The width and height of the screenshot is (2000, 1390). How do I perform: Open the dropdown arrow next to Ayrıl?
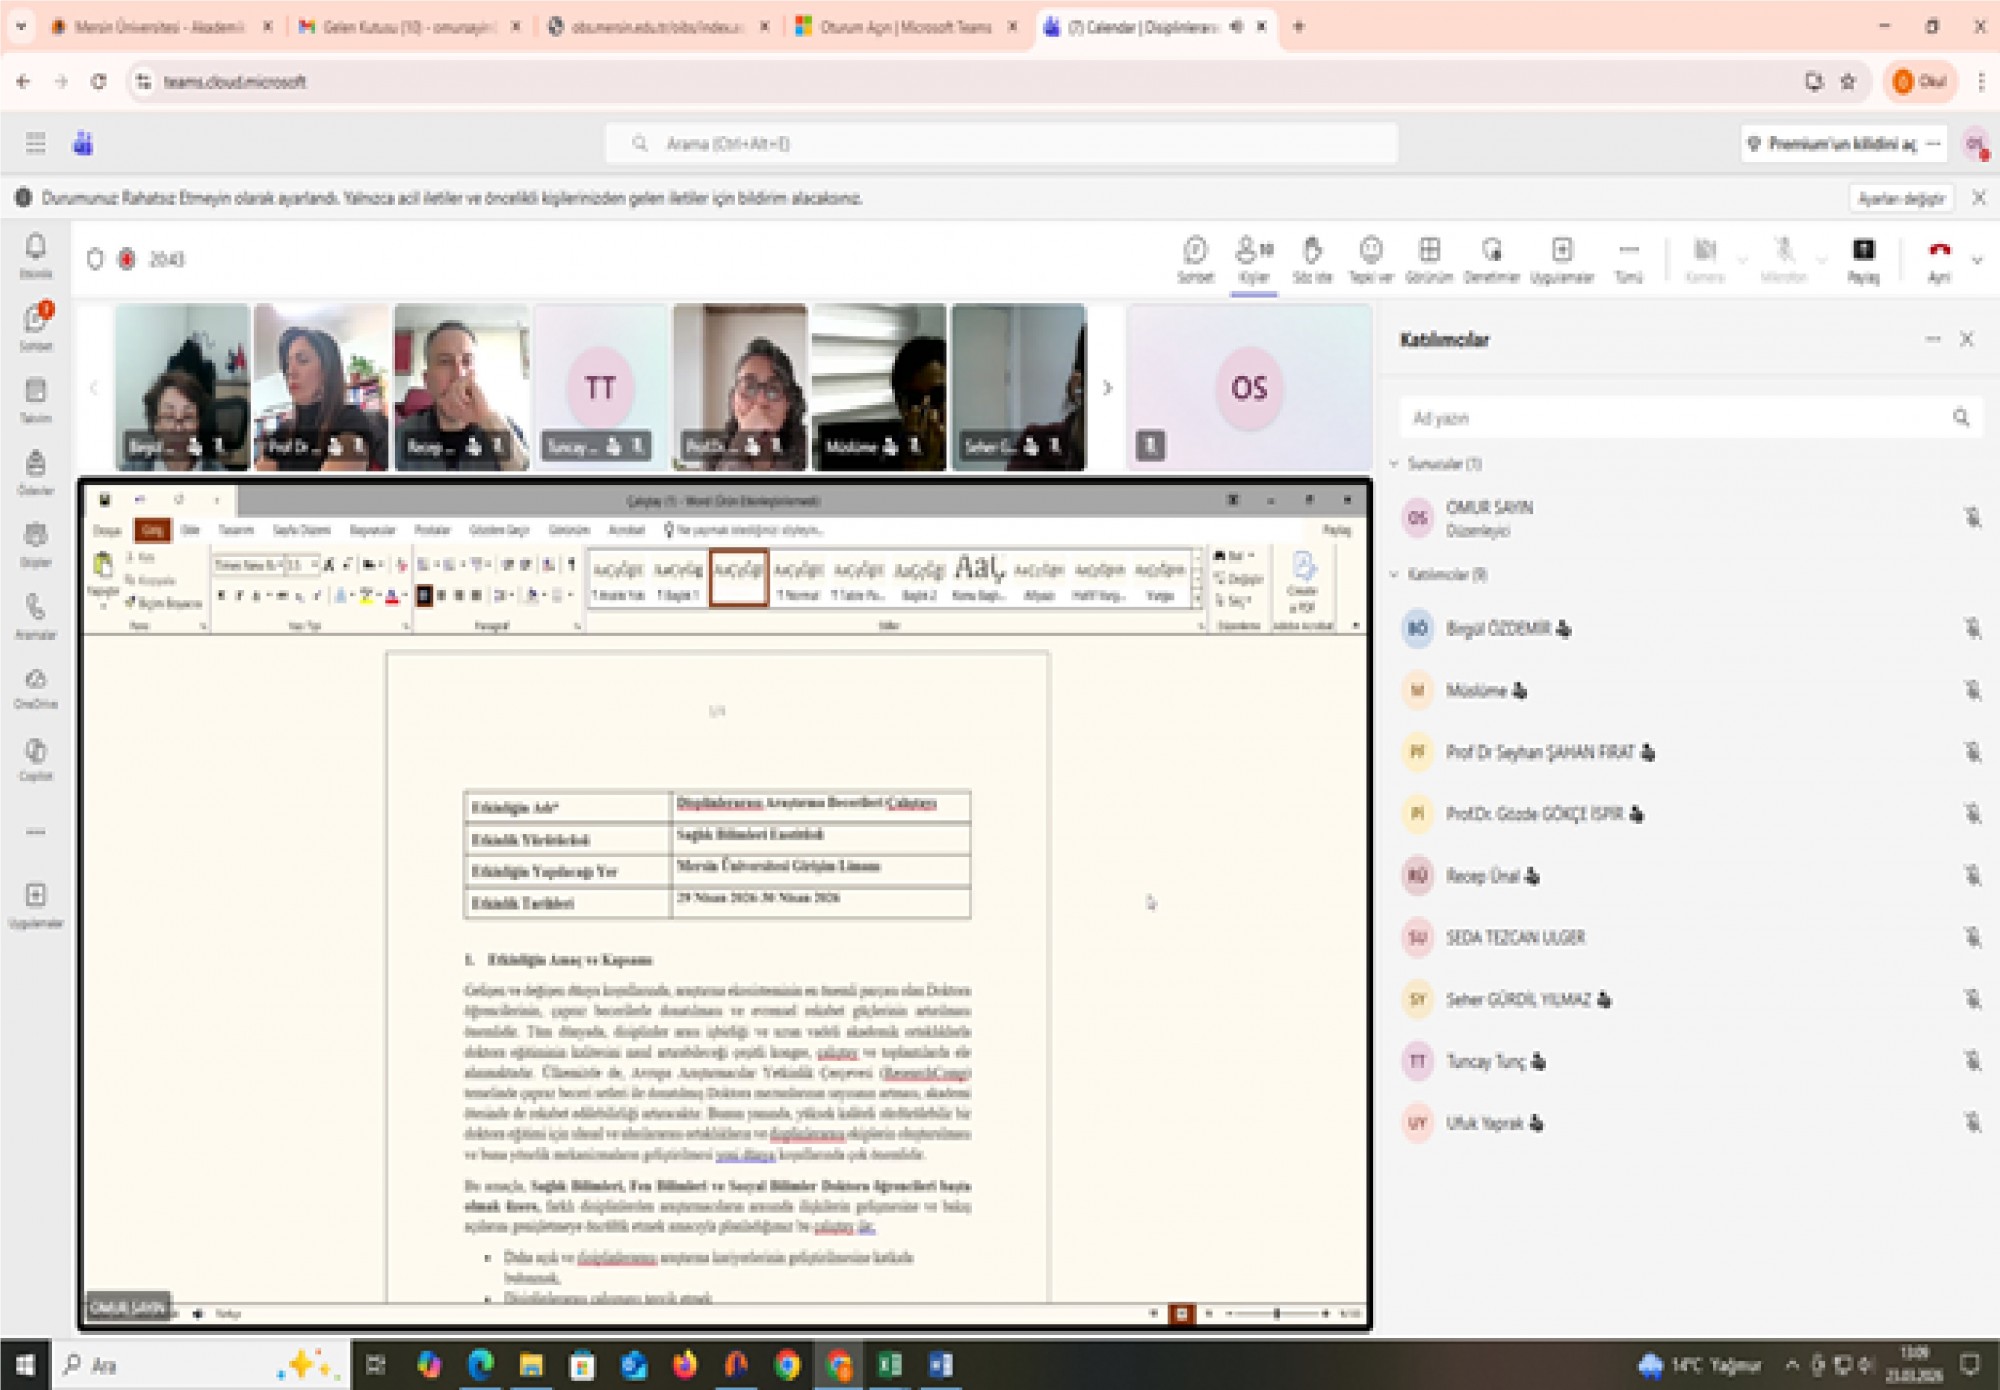pos(1977,260)
